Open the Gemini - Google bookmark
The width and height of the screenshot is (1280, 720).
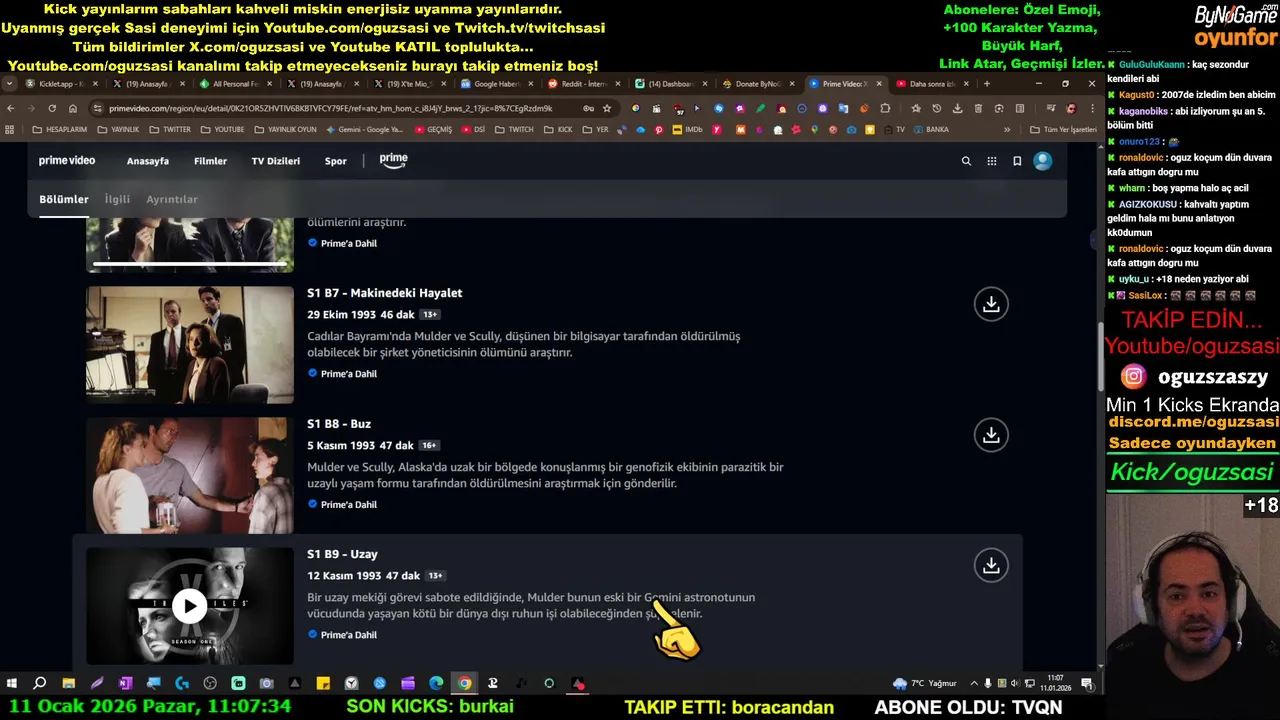364,129
